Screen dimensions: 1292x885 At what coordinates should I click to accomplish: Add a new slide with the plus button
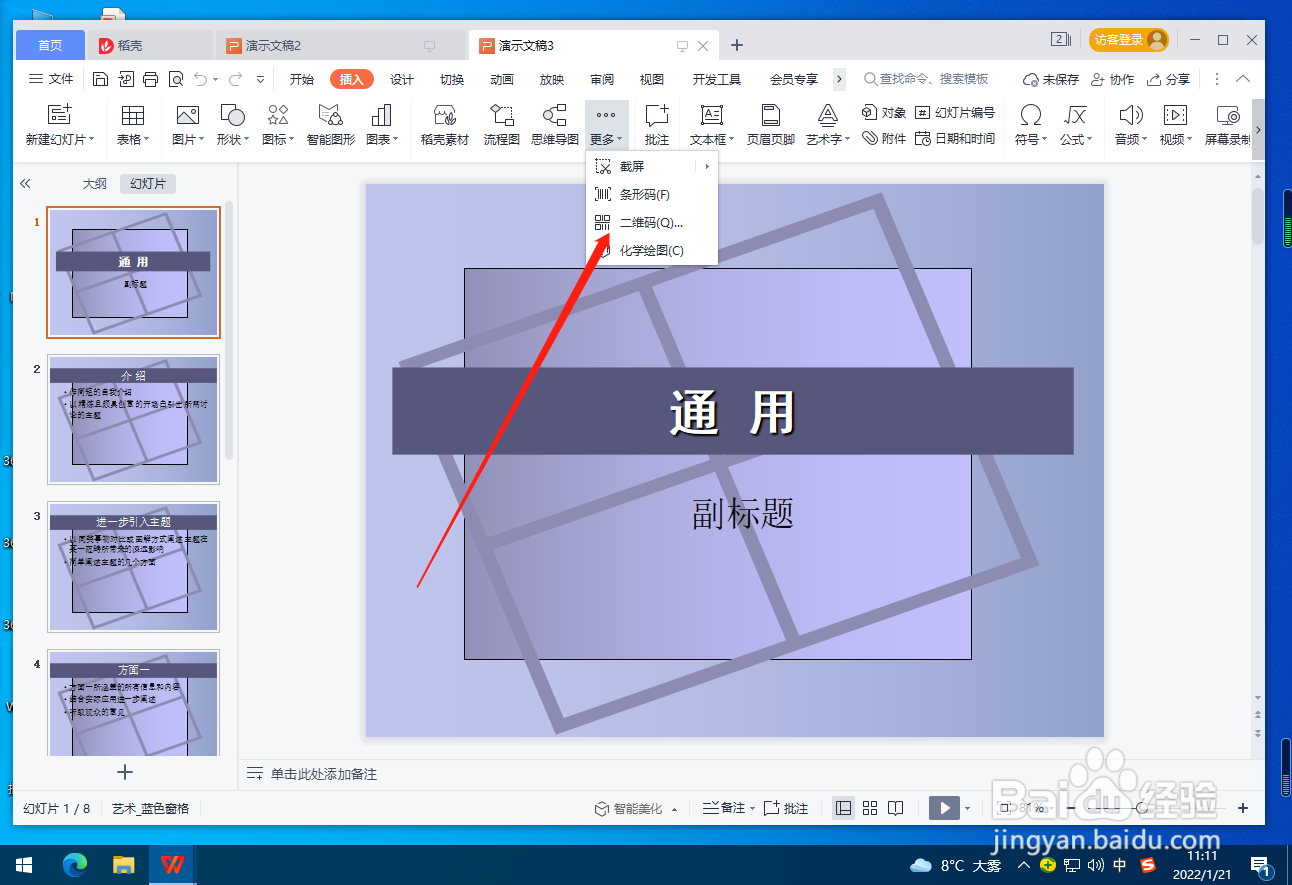[125, 772]
